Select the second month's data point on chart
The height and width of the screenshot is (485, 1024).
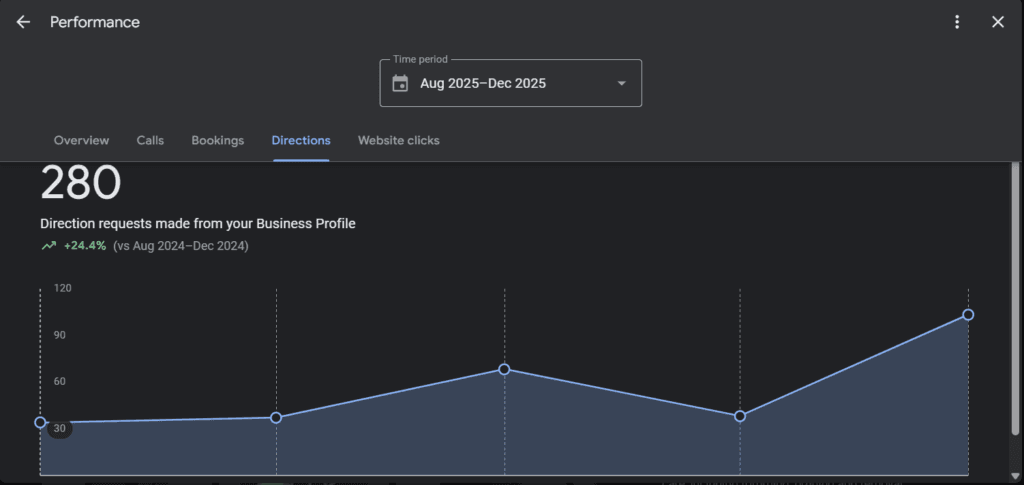pyautogui.click(x=276, y=417)
